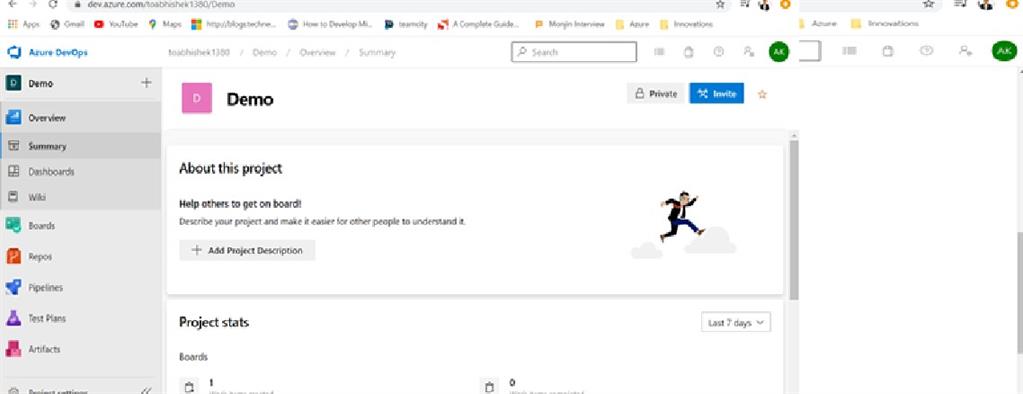Open the A Complete Guide bookmark
Viewport: 1023px width, 394px height.
[x=479, y=24]
